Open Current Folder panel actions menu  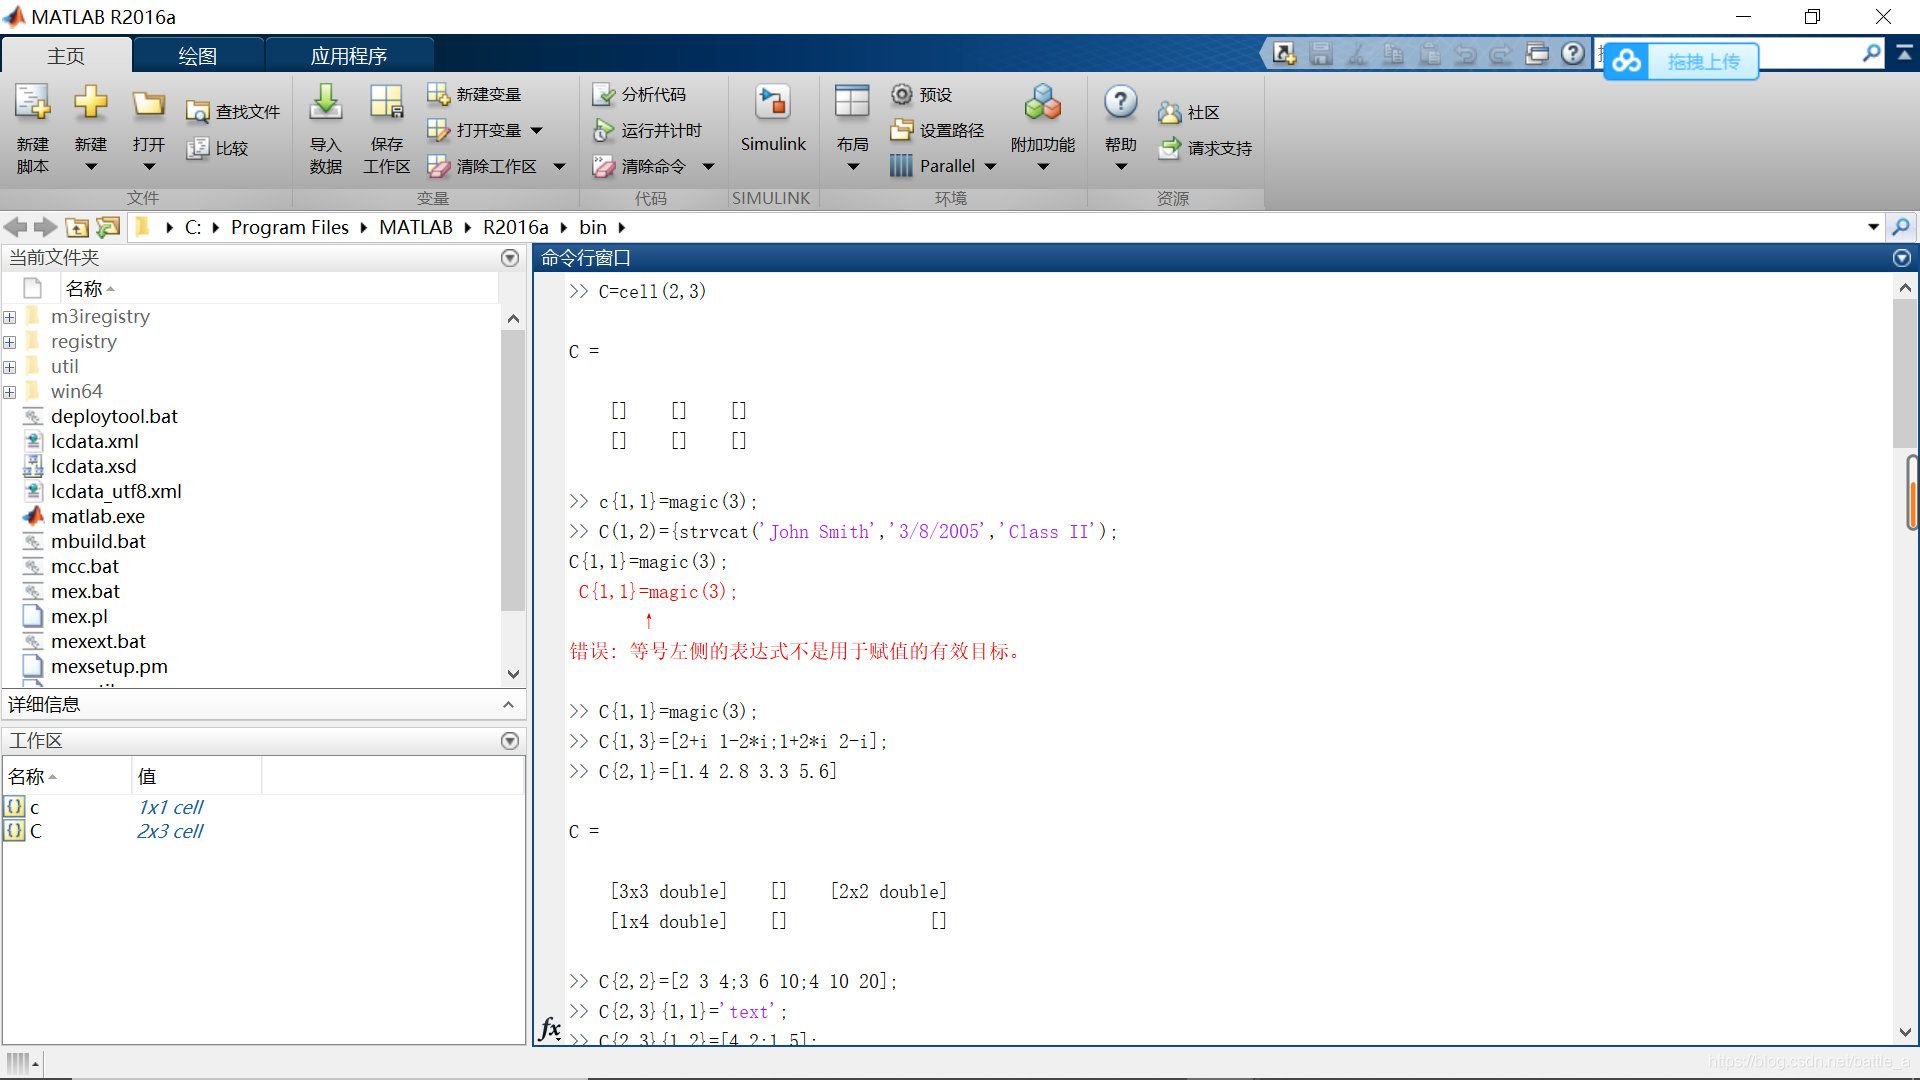(x=510, y=258)
